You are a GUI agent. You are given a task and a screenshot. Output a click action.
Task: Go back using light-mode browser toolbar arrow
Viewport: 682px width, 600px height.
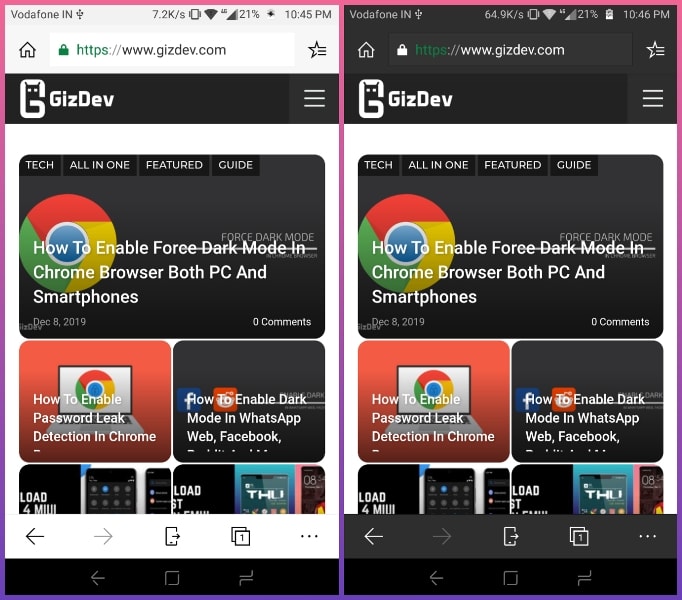click(x=35, y=536)
